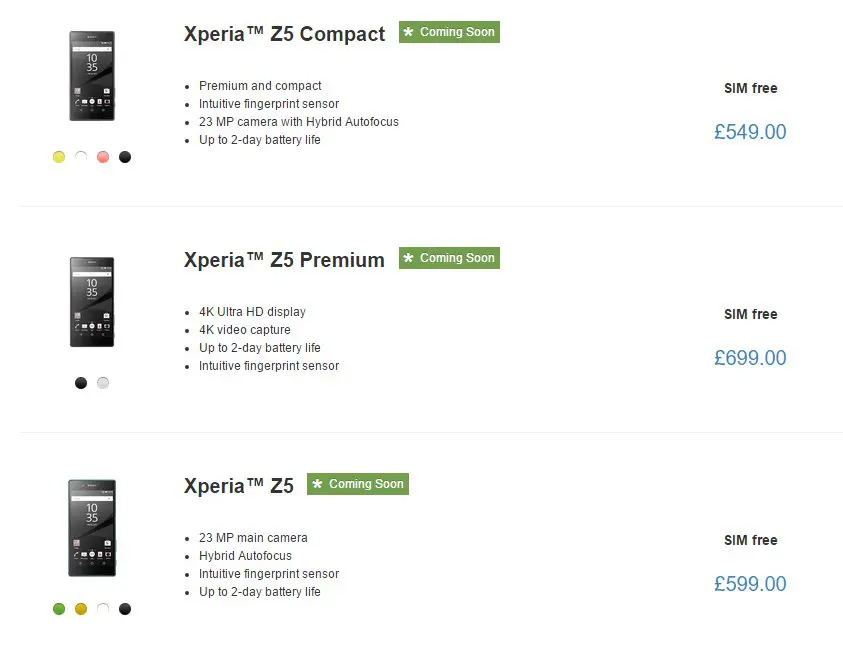Select black color for Xperia Z5 Premium
843x655 pixels.
[81, 383]
